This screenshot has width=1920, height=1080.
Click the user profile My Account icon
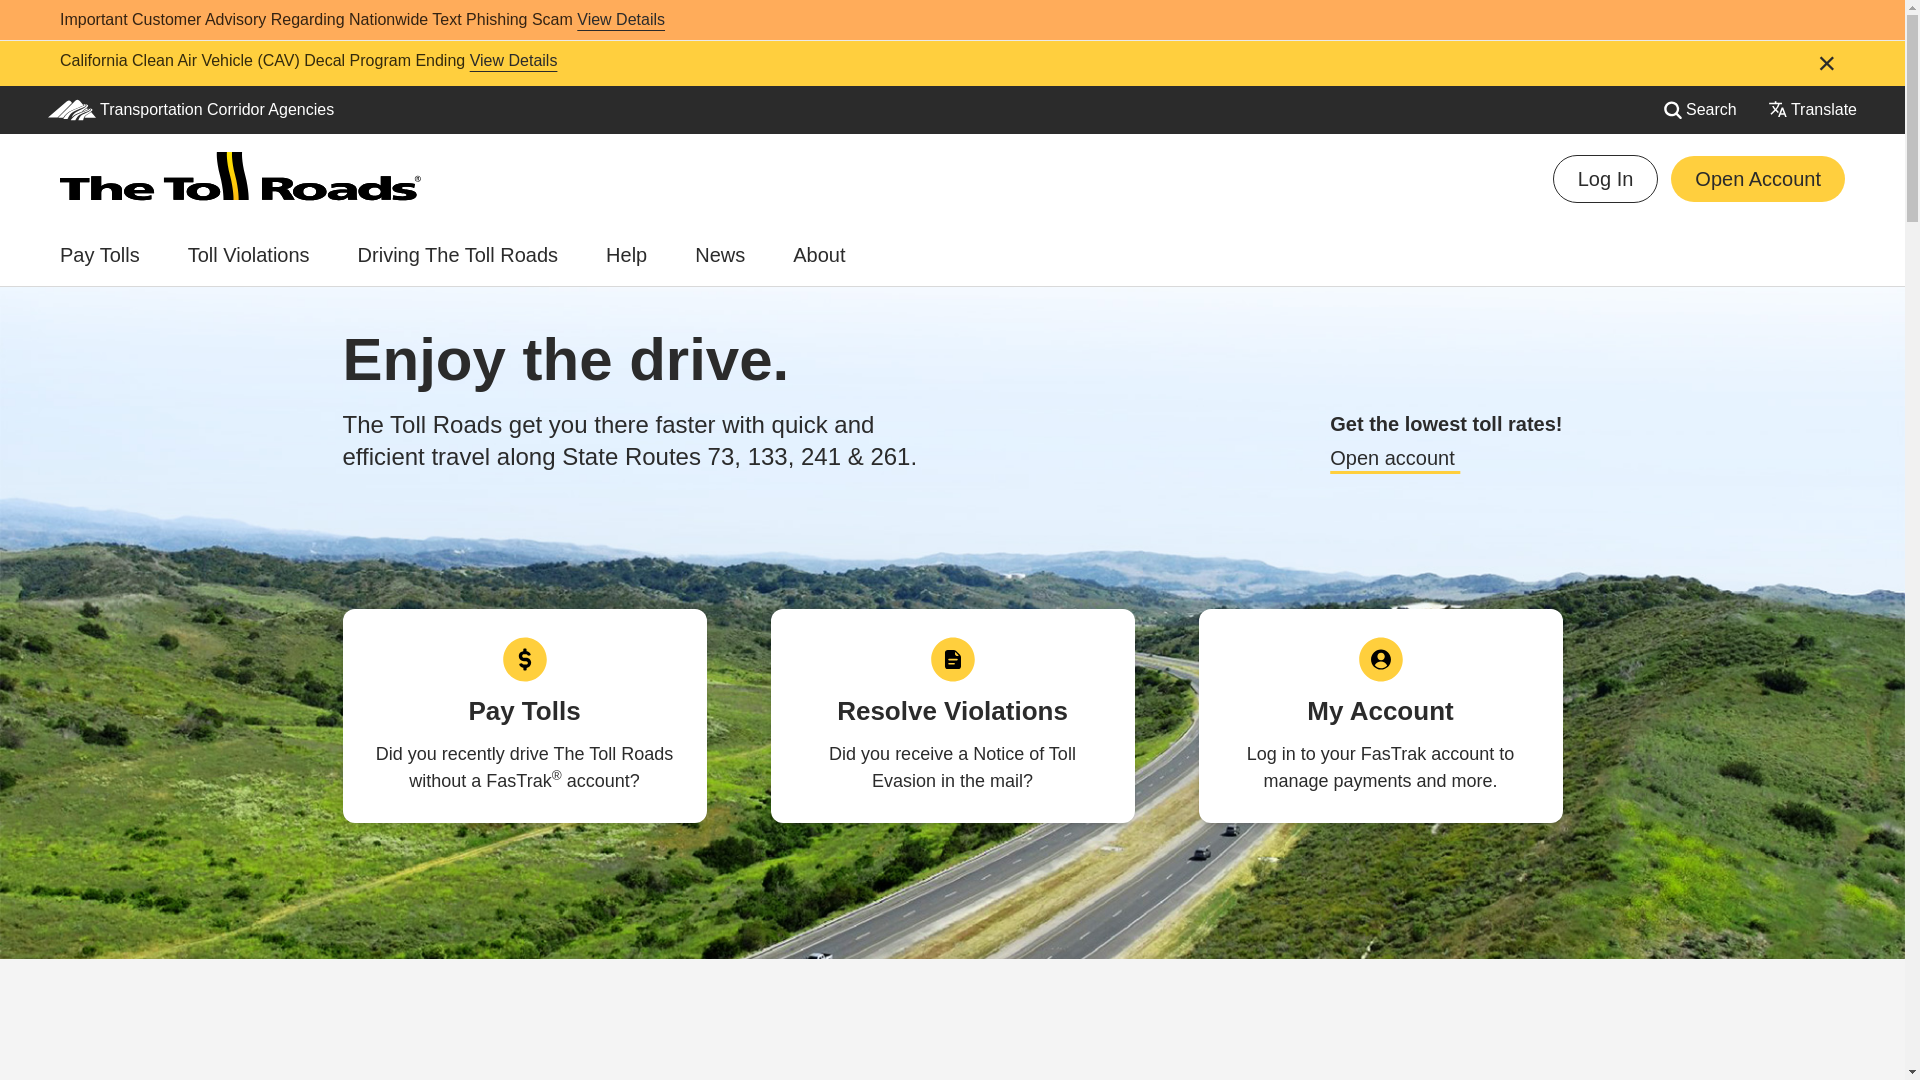point(1380,660)
